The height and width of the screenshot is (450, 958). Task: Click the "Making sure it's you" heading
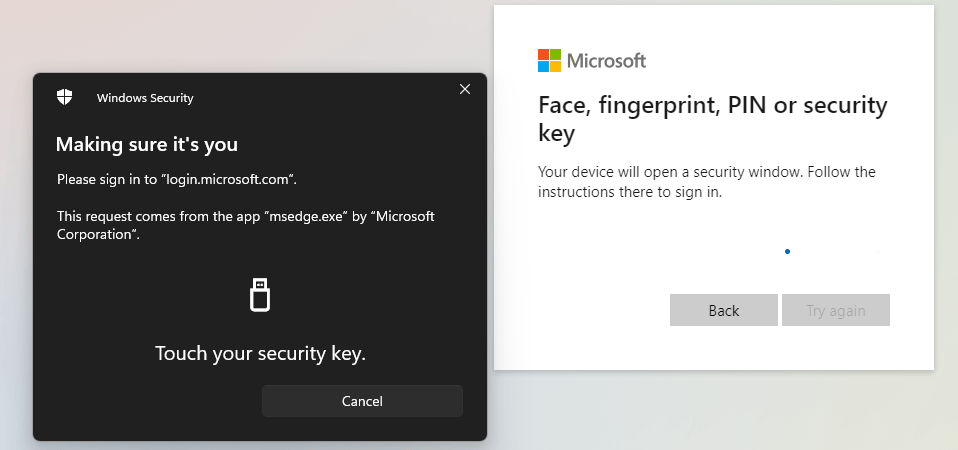coord(147,144)
